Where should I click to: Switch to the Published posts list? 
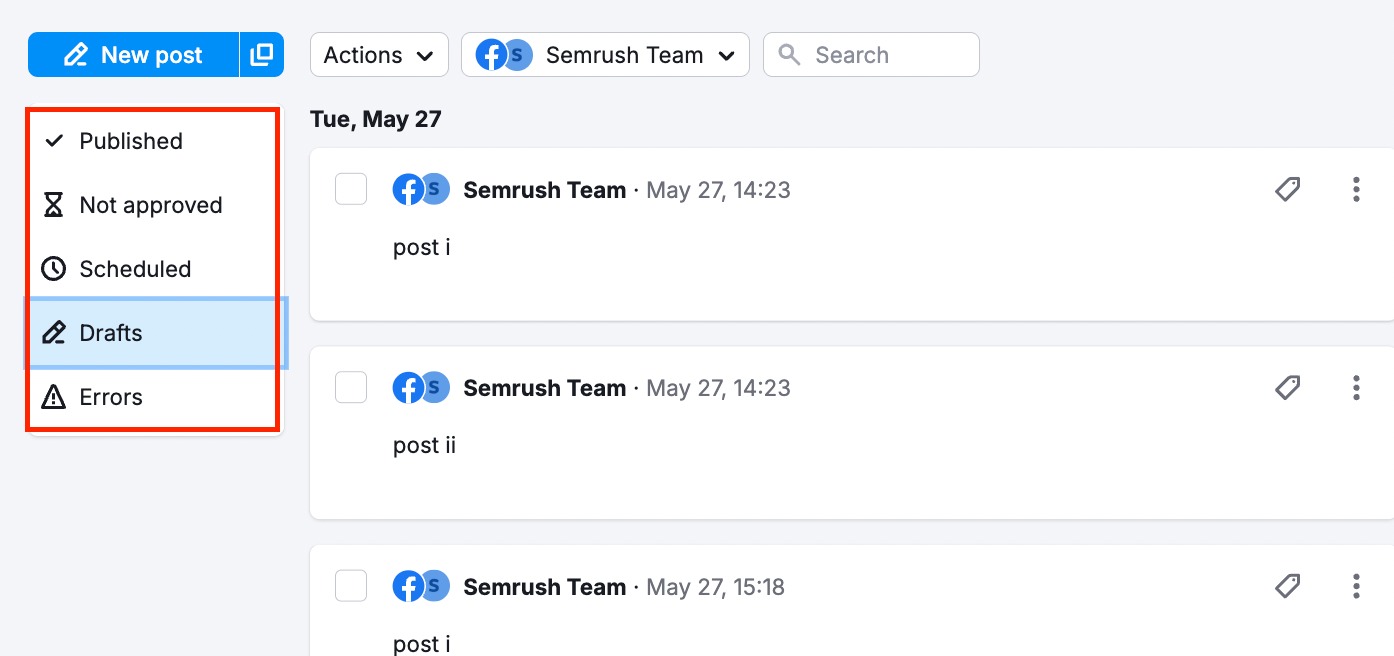pyautogui.click(x=131, y=141)
